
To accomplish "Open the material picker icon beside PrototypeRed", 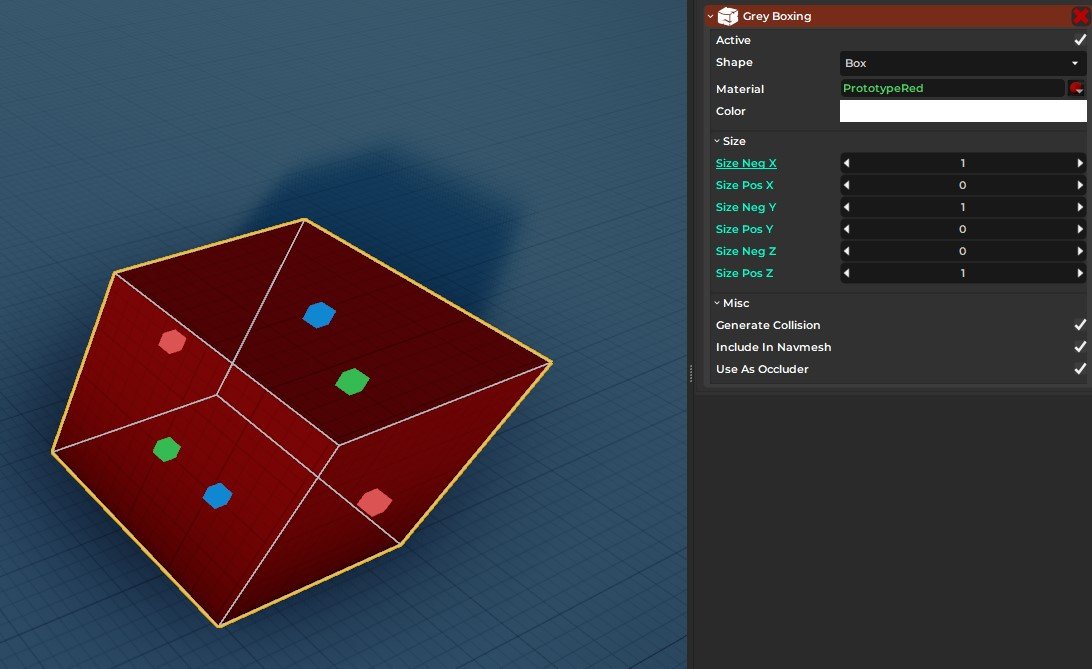I will [x=1077, y=88].
